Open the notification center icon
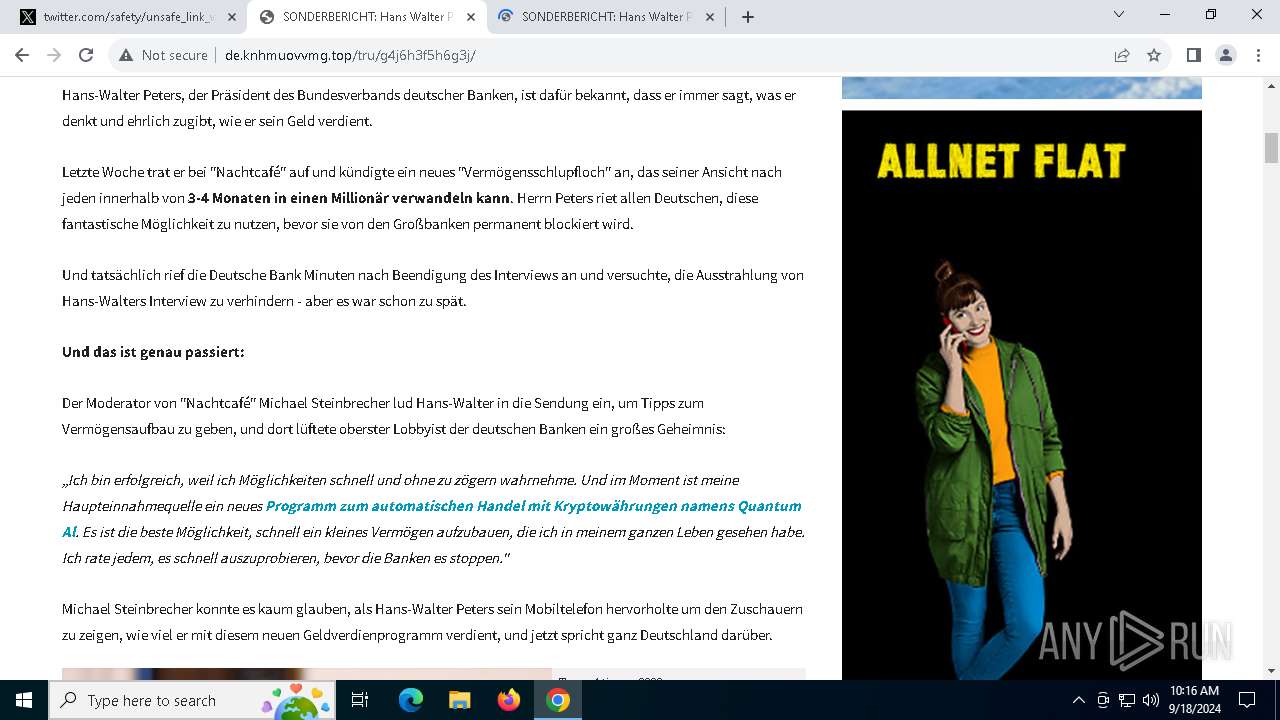Viewport: 1280px width, 720px height. coord(1247,700)
